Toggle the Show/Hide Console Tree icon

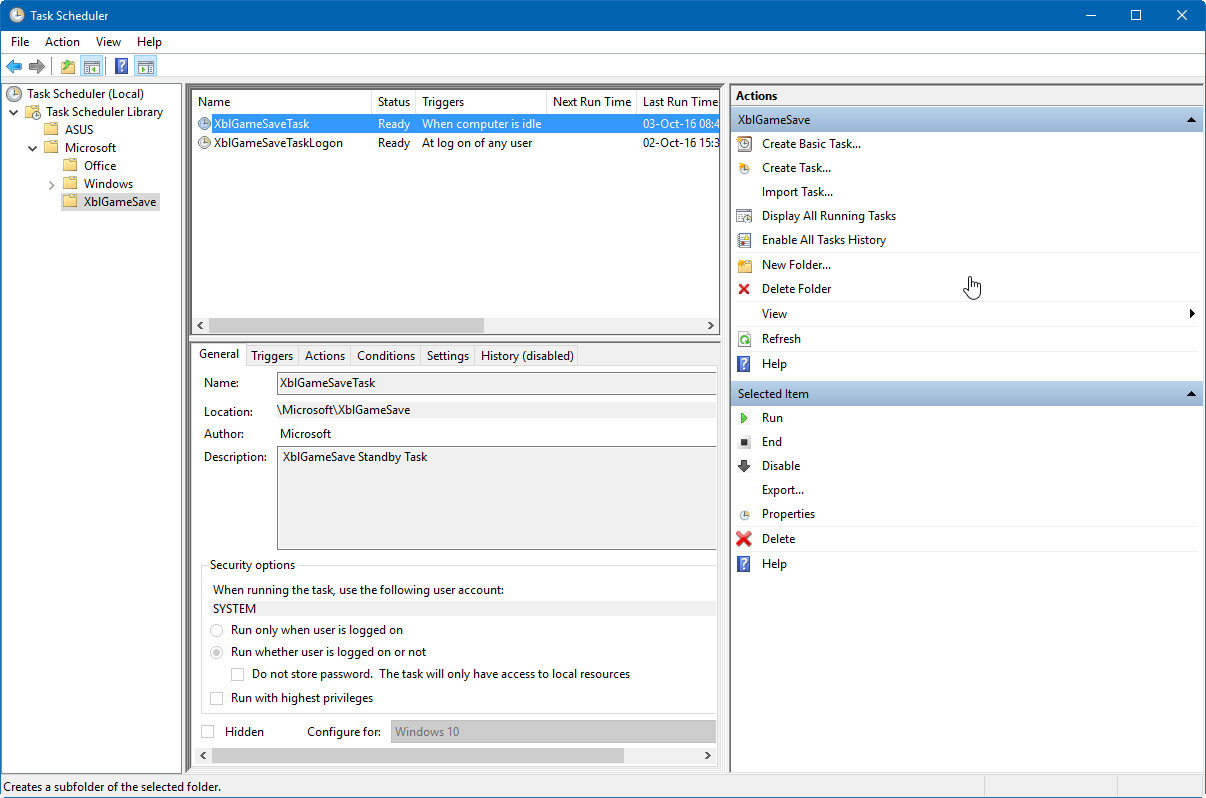click(91, 66)
